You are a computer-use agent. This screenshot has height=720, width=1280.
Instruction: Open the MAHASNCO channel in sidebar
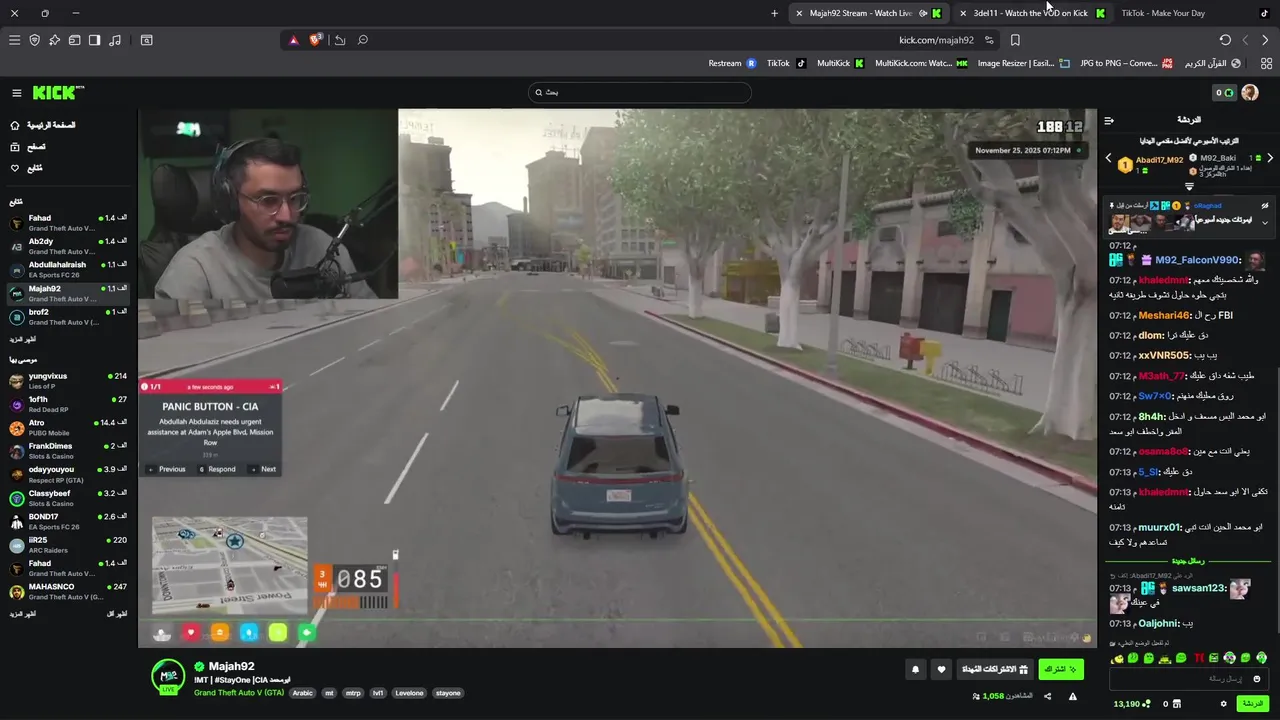(68, 591)
